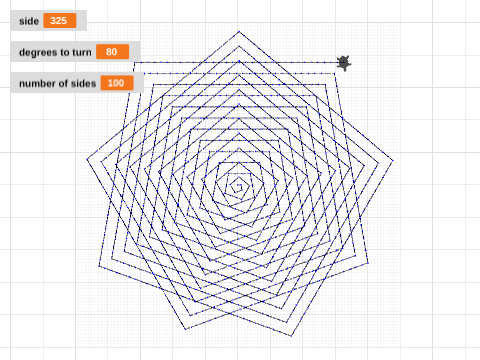
Task: Click the "degrees to turn" monitor label
Action: [x=55, y=52]
